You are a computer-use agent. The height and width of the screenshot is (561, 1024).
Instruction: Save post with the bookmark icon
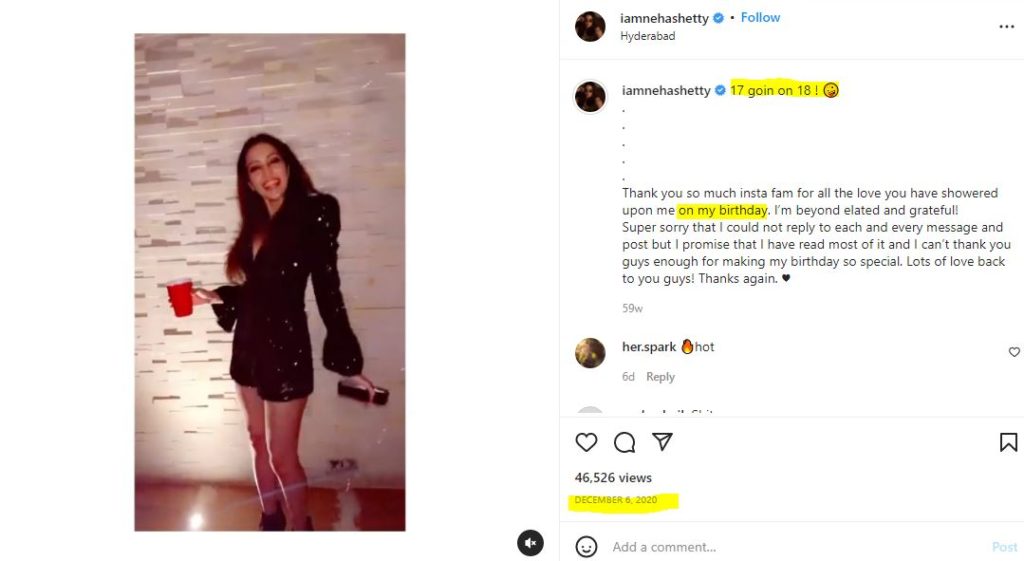1008,442
